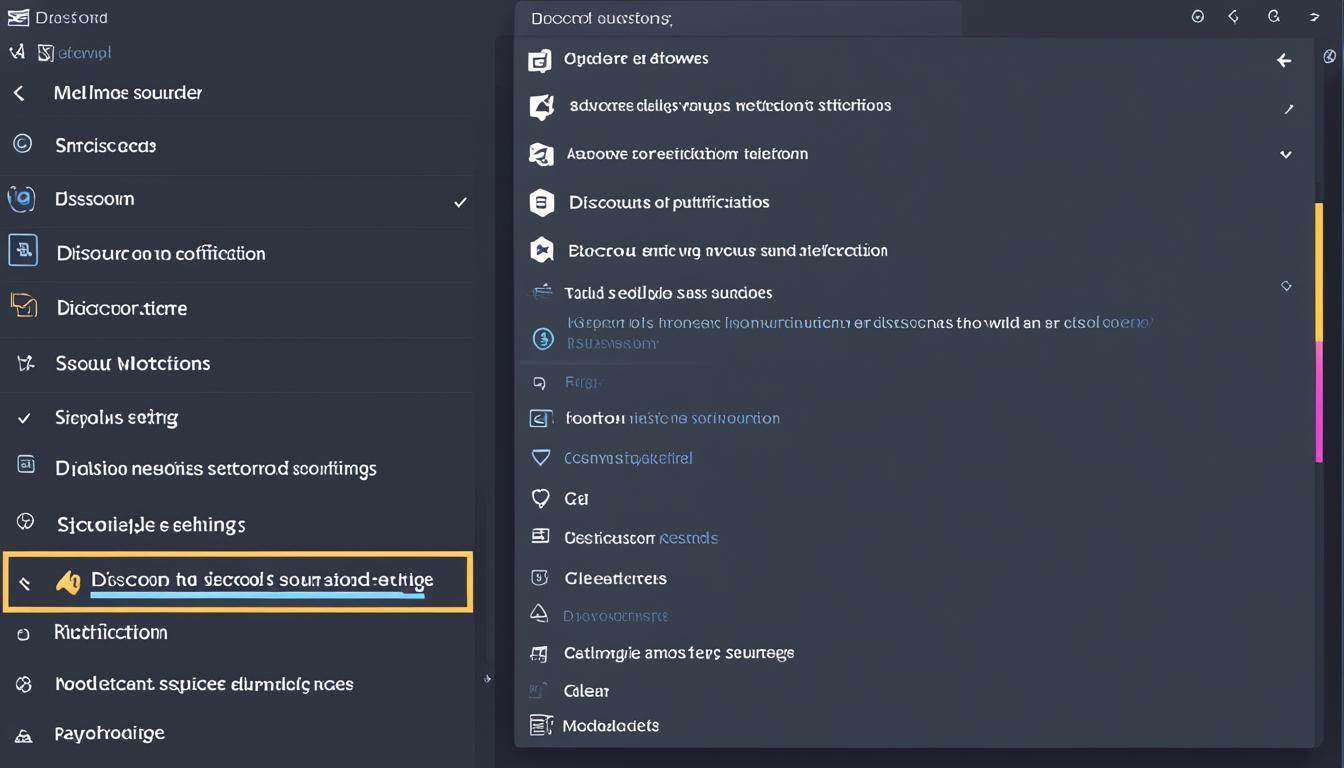The image size is (1344, 768).
Task: Open the heart icon beside the 'Cai' entry
Action: (x=541, y=498)
